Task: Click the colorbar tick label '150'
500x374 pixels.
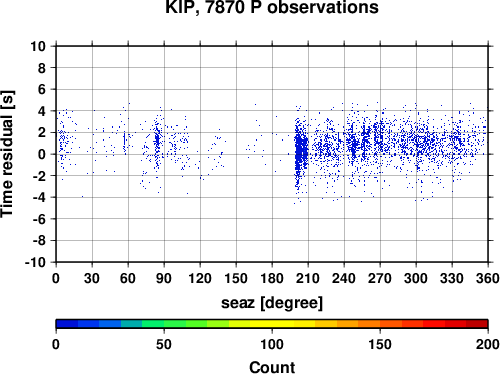Action: pos(380,344)
